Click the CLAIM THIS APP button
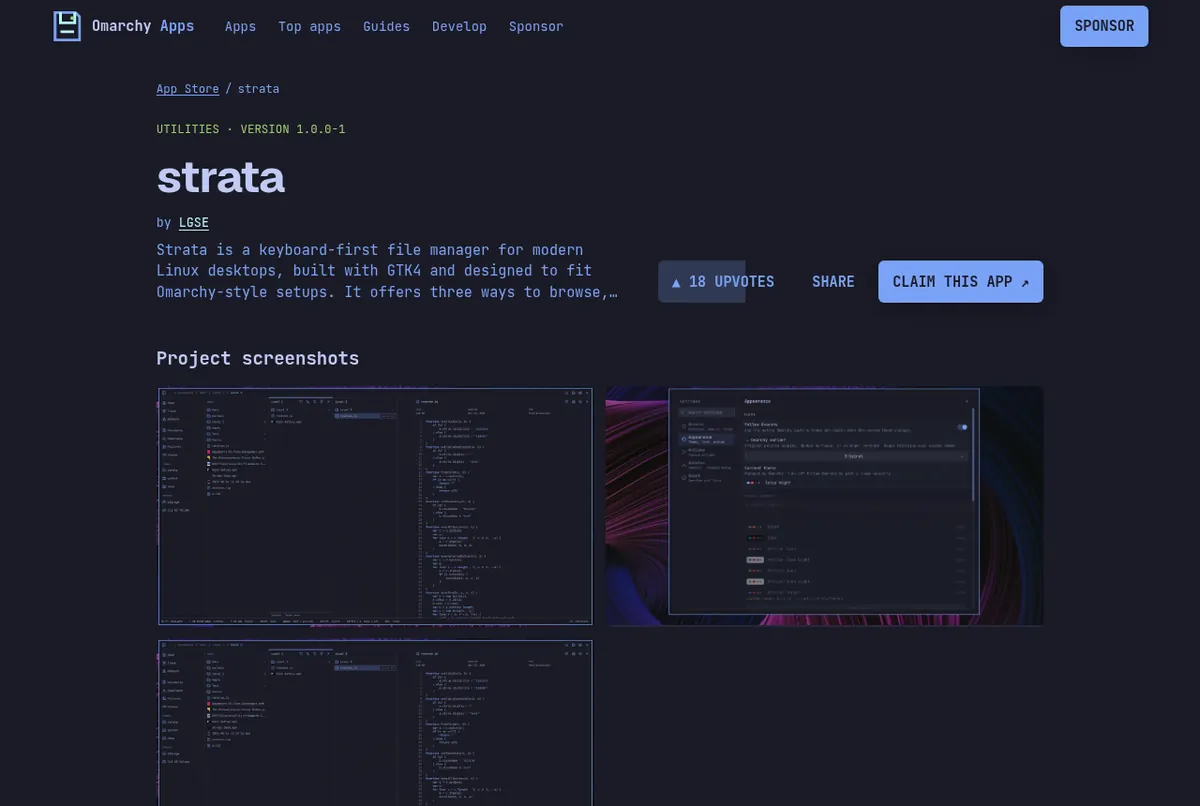This screenshot has height=806, width=1200. tap(961, 282)
